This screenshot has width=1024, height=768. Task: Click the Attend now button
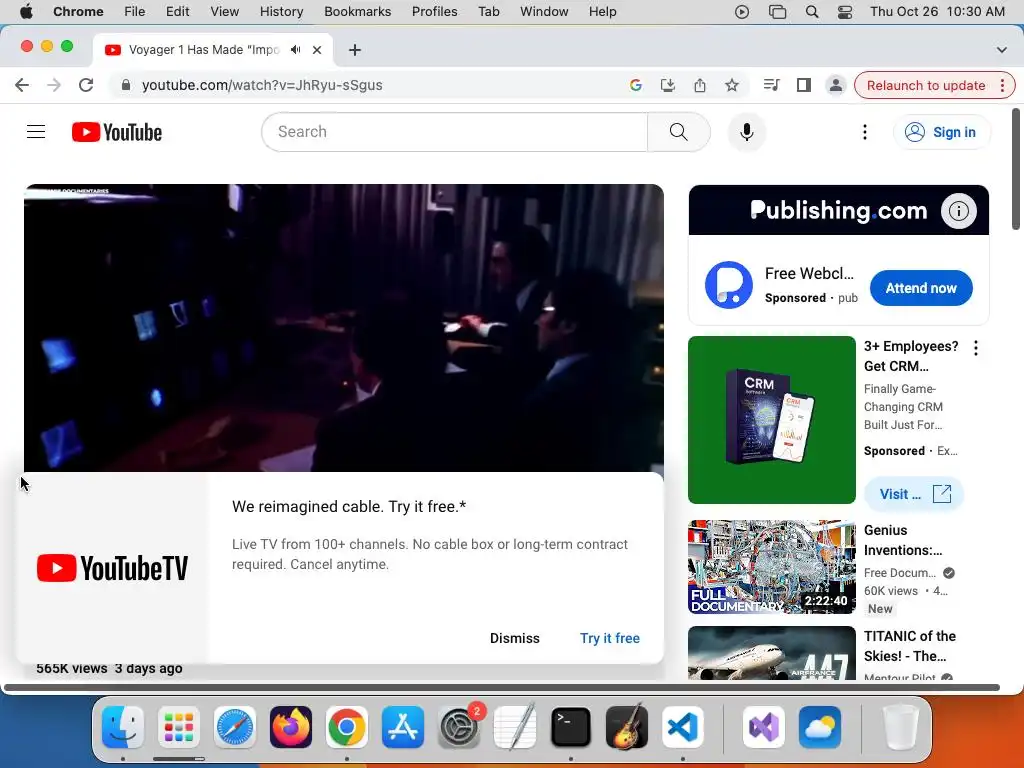(x=921, y=288)
